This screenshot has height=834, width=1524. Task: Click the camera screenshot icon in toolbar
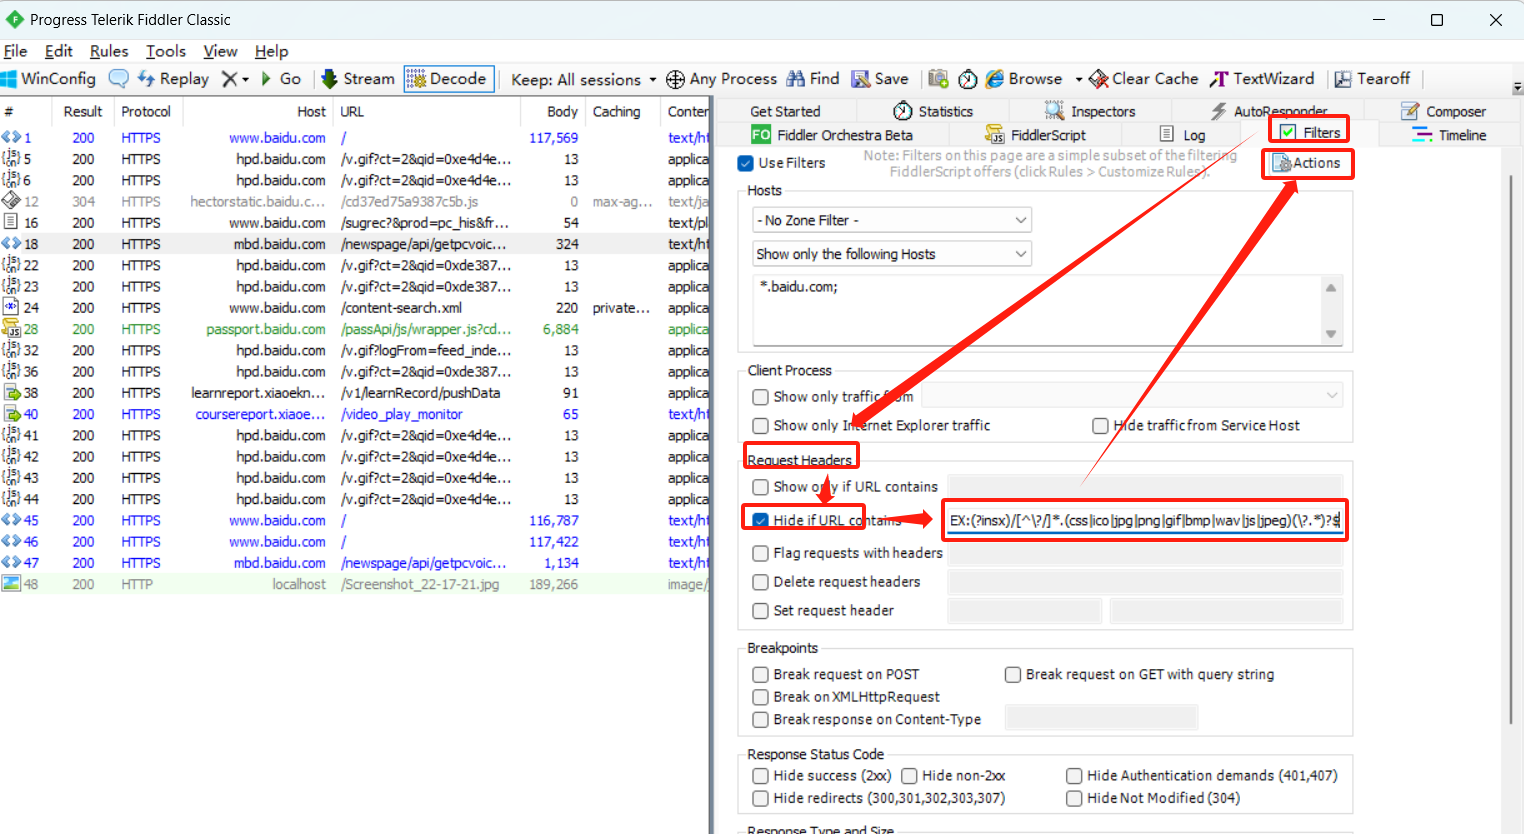938,79
